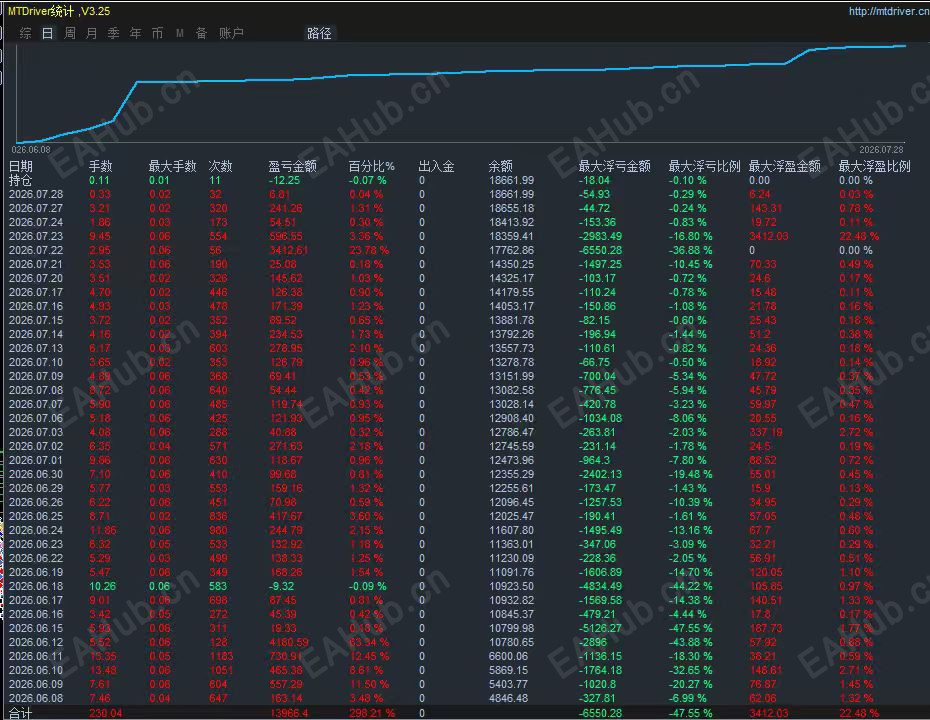Select the 年 yearly tab
930x720 pixels.
(135, 33)
